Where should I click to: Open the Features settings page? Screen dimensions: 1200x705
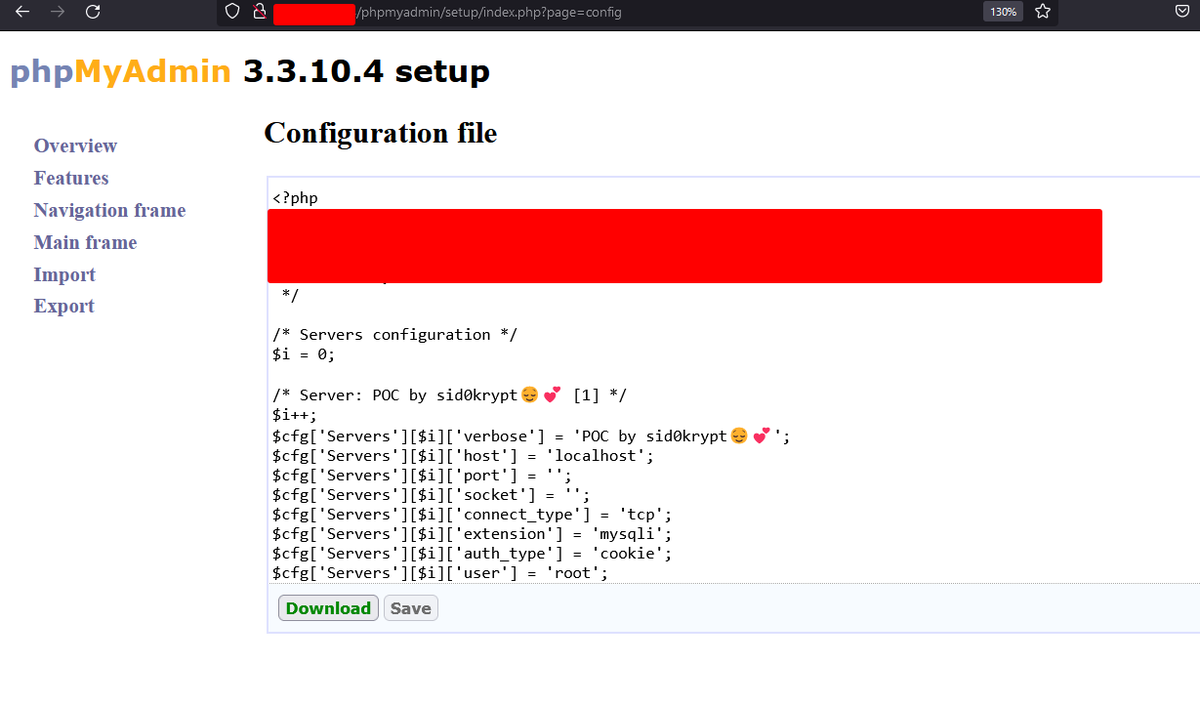[x=71, y=178]
